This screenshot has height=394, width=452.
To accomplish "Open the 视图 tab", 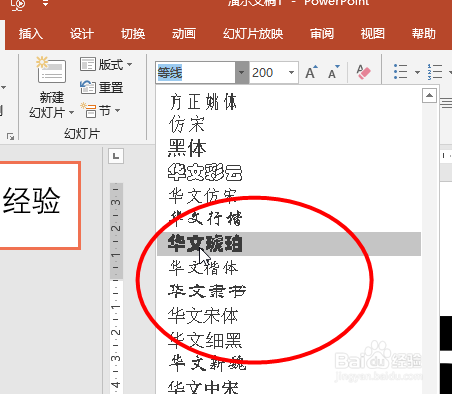I will tap(373, 34).
